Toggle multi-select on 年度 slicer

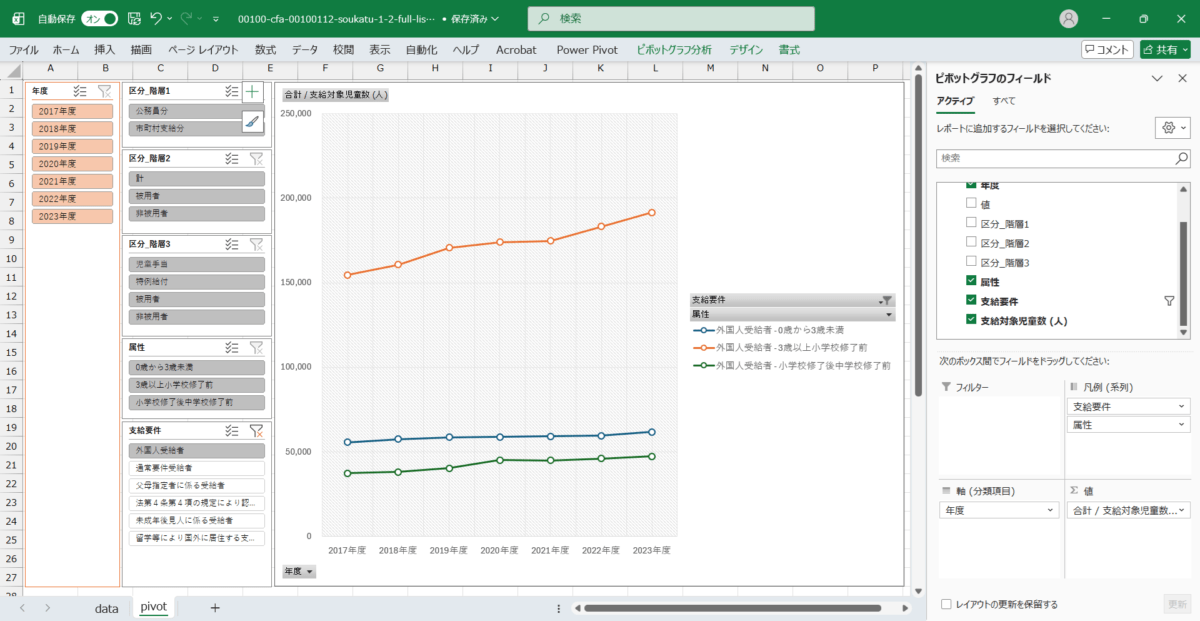click(x=81, y=91)
